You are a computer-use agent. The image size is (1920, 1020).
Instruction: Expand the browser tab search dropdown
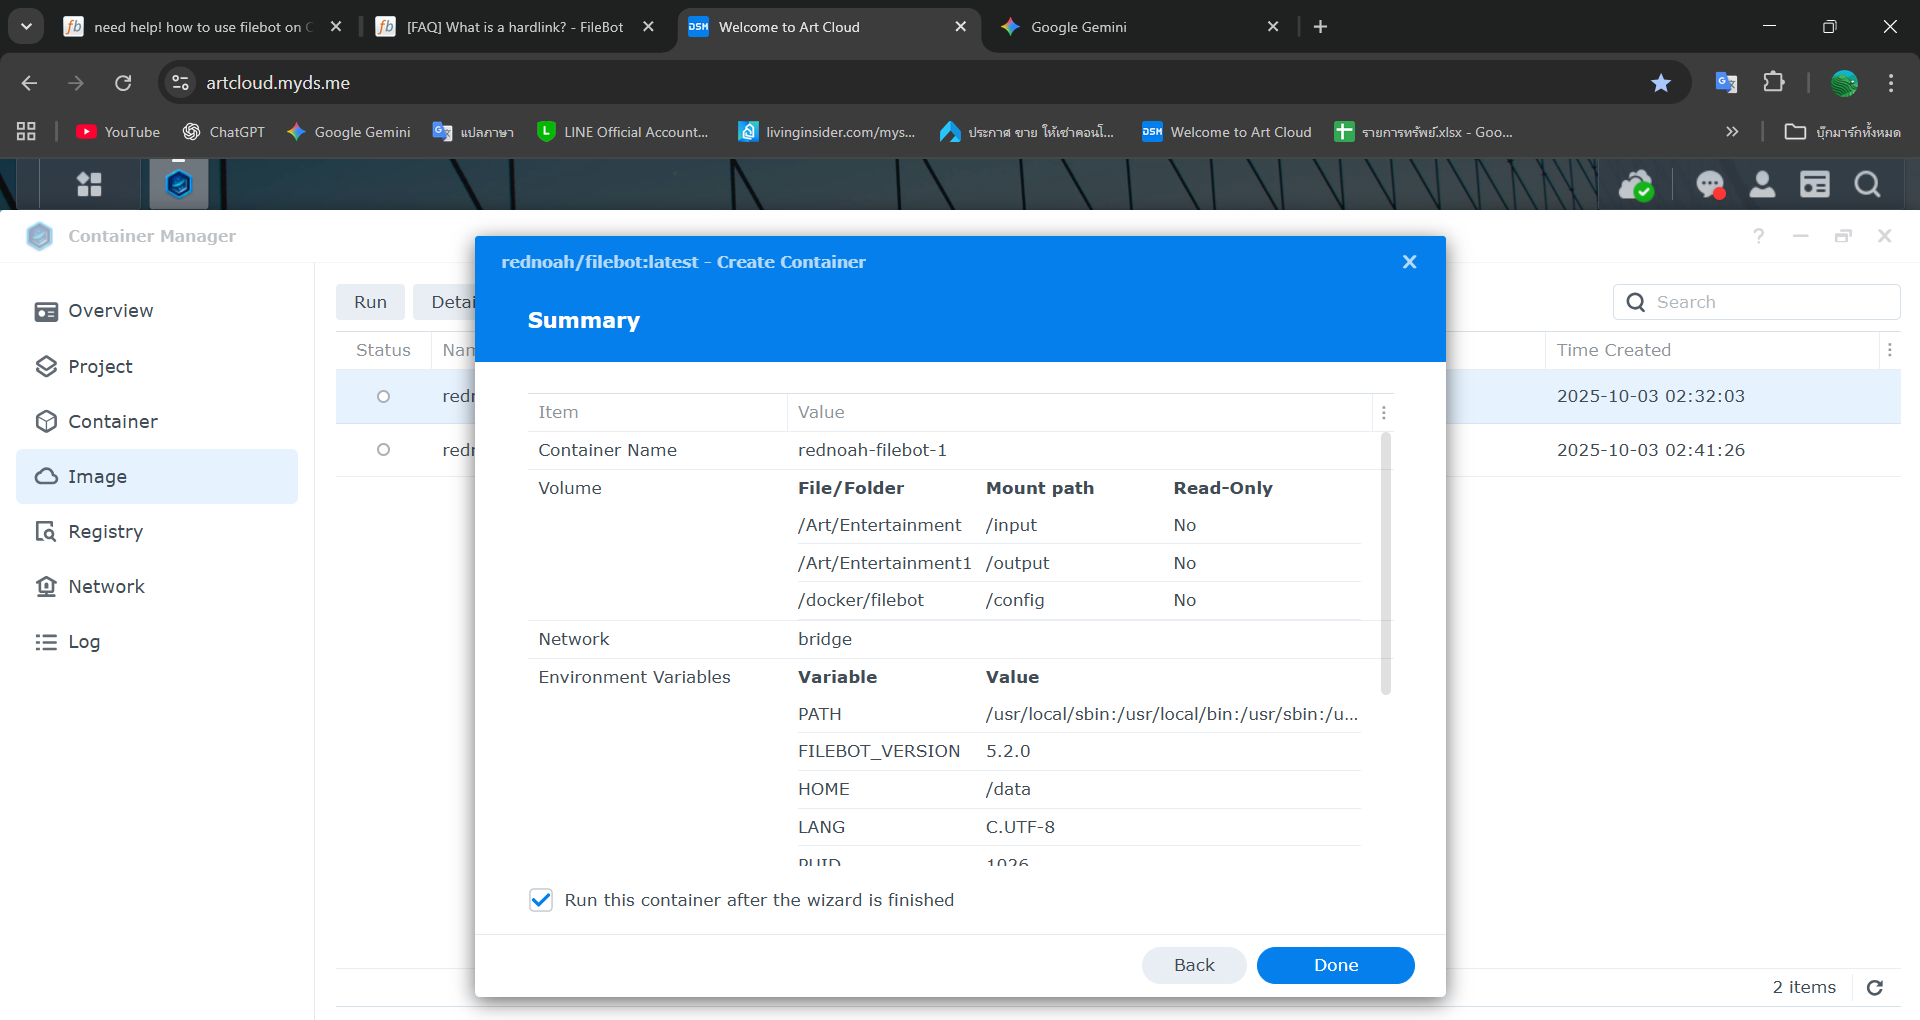tap(26, 27)
